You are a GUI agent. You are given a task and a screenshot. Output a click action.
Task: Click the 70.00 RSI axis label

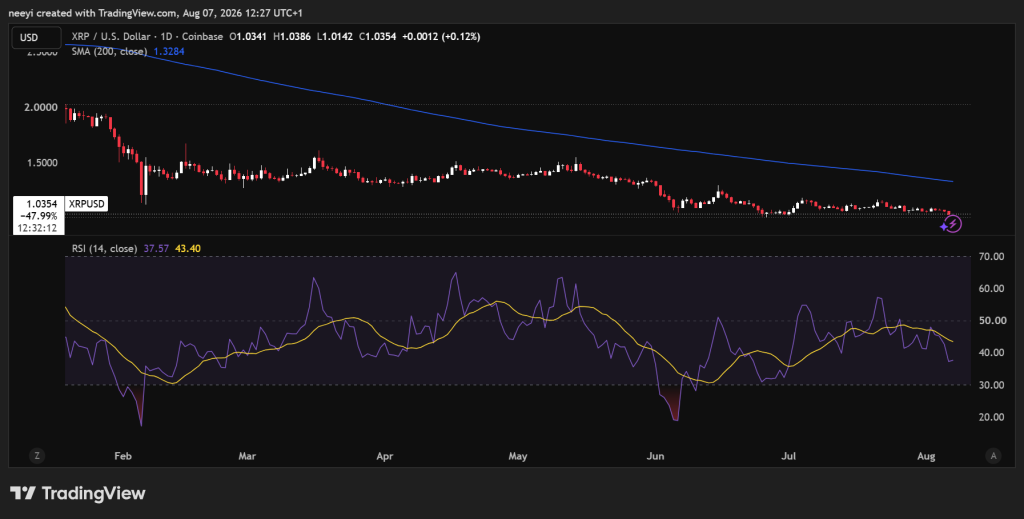pos(991,257)
